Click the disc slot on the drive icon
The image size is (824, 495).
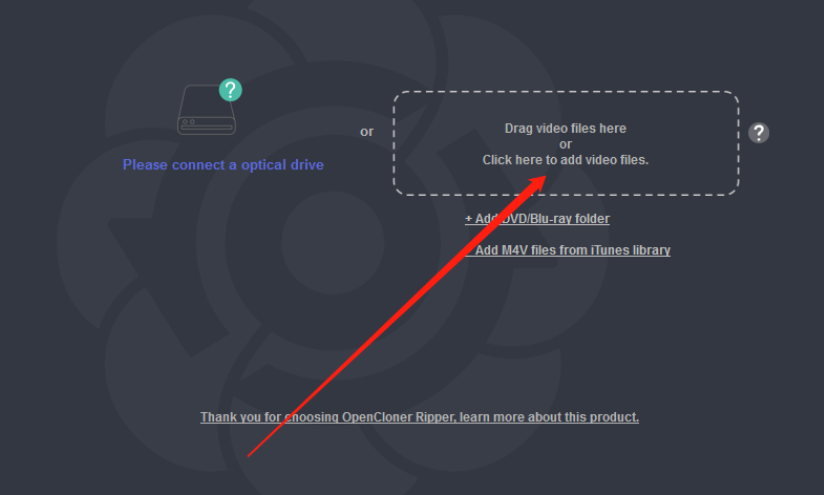[x=207, y=127]
